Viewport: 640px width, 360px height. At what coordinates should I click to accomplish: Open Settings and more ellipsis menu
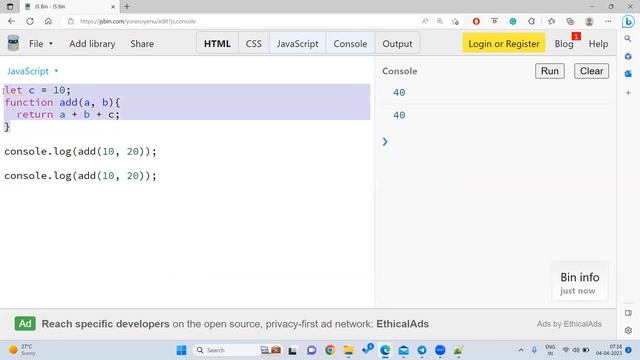click(608, 21)
